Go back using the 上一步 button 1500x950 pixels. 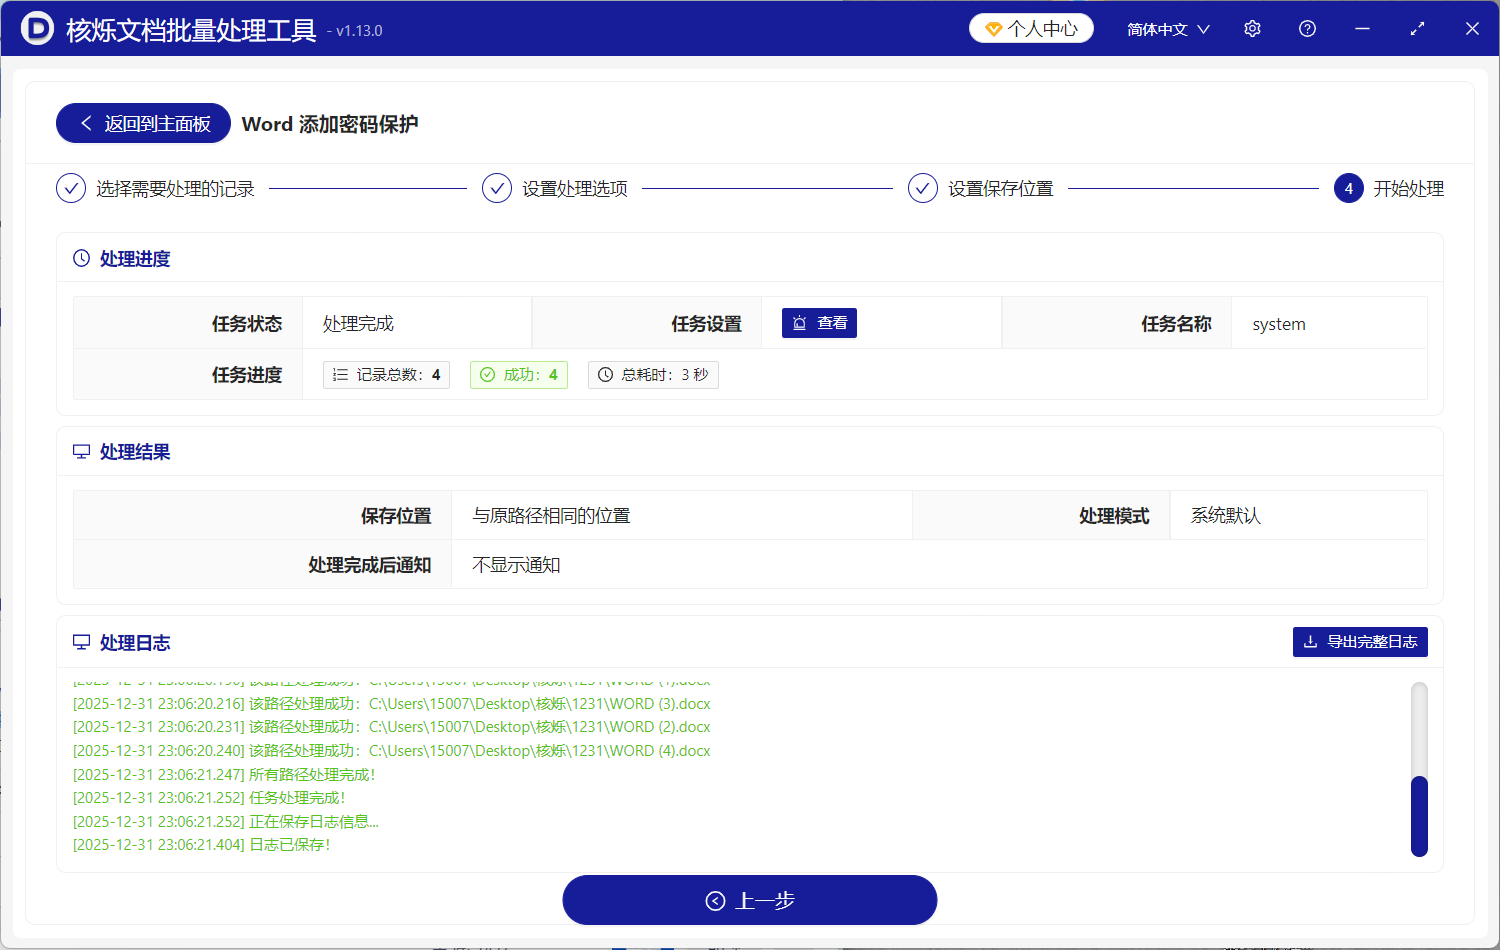coord(750,900)
